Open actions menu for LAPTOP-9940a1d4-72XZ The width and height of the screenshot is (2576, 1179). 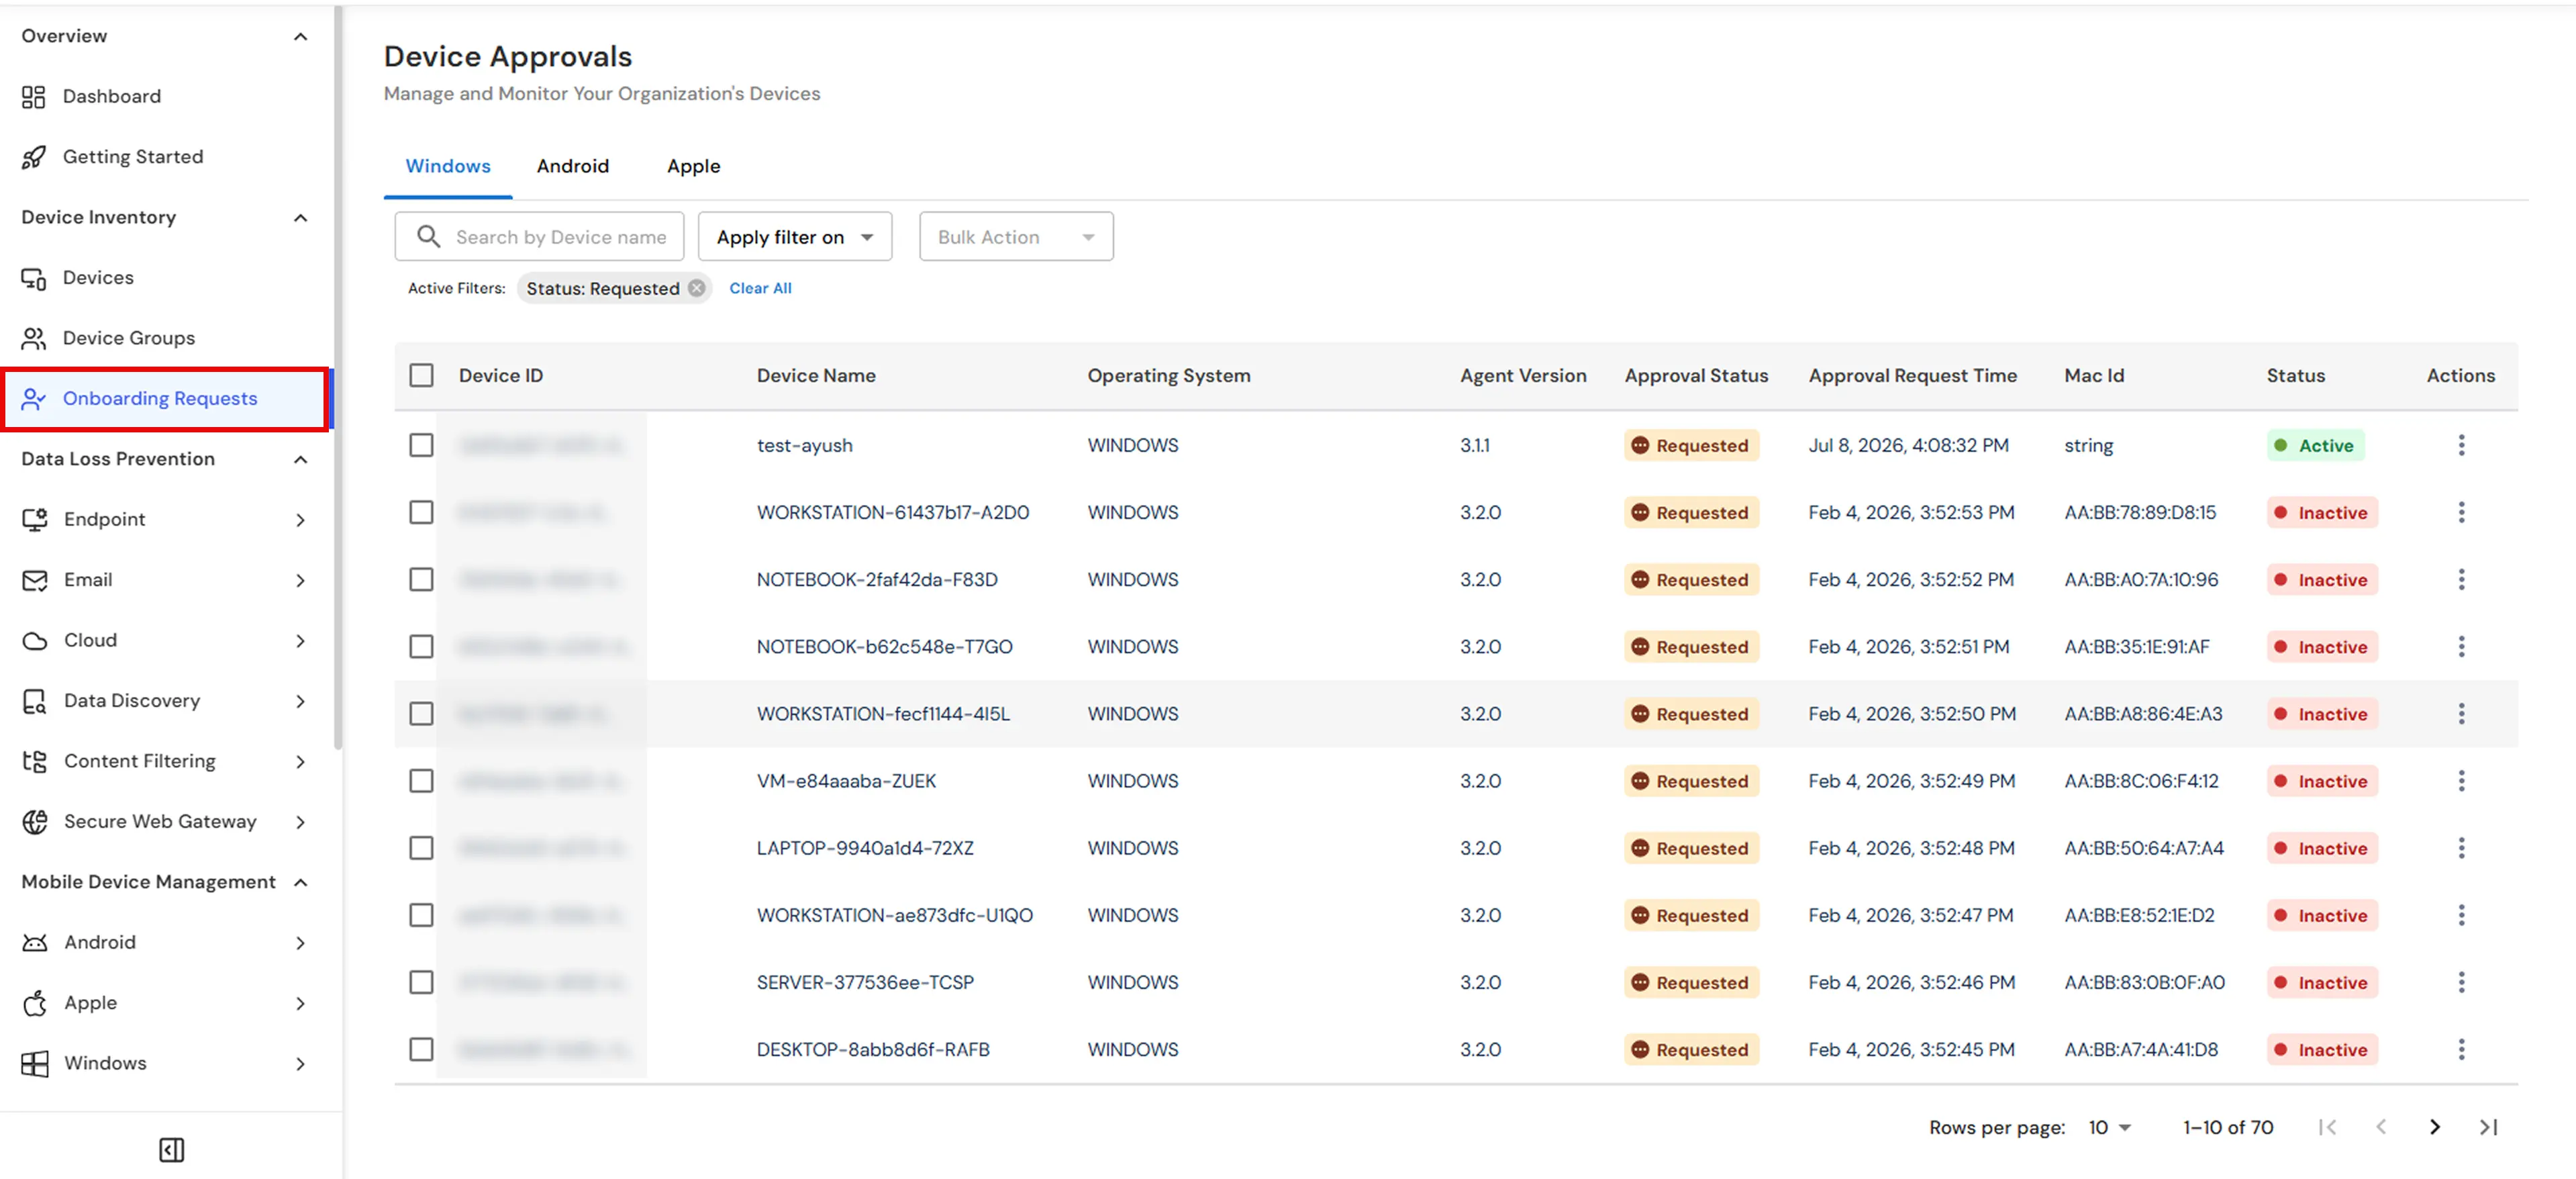pyautogui.click(x=2461, y=848)
